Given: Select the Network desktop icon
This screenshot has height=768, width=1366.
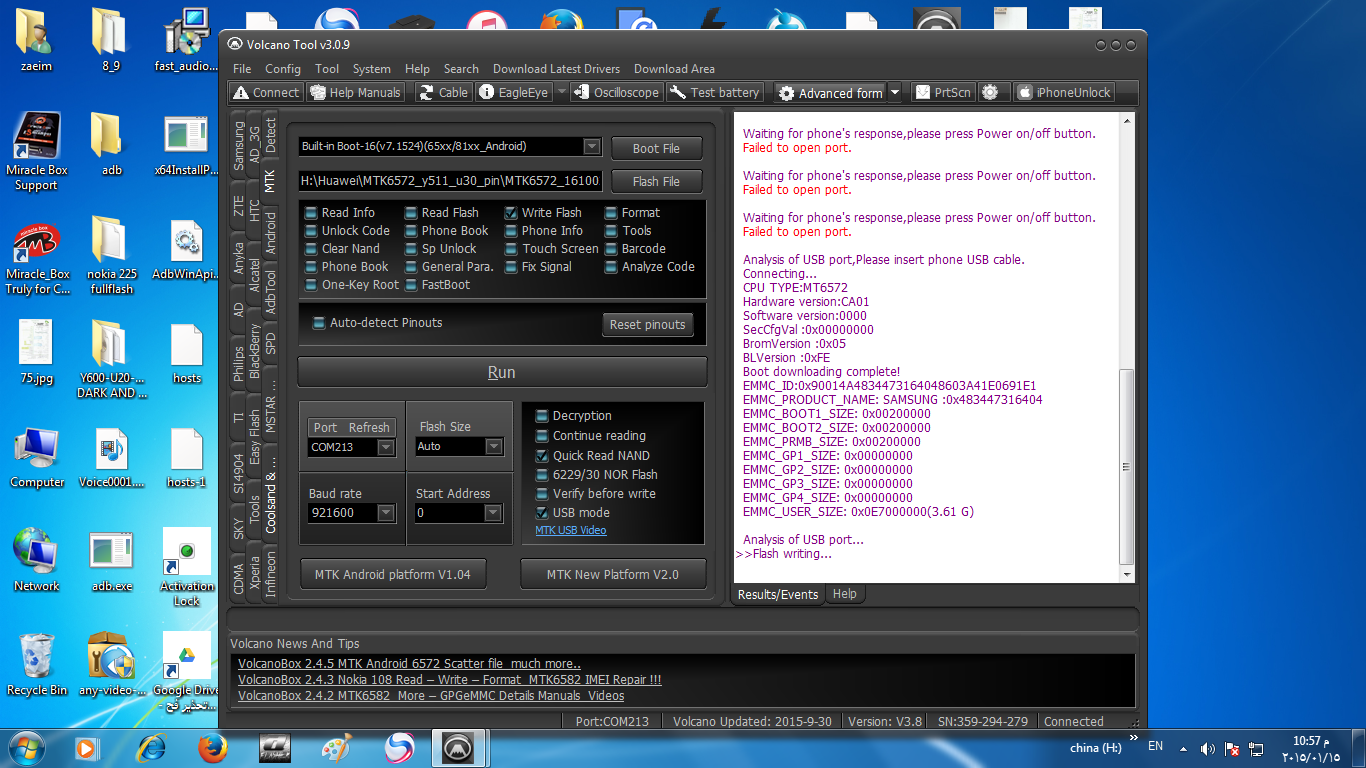Looking at the screenshot, I should [x=37, y=561].
